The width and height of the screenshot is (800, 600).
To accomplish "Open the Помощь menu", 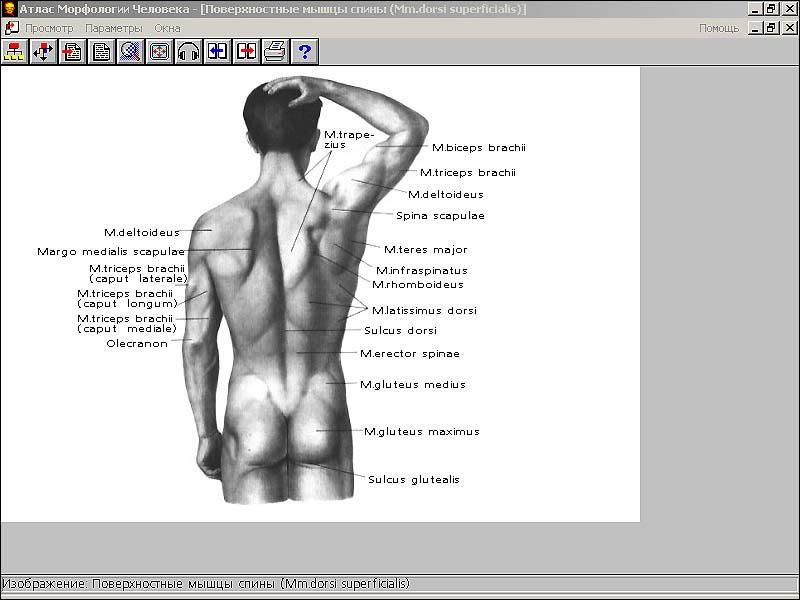I will 718,28.
